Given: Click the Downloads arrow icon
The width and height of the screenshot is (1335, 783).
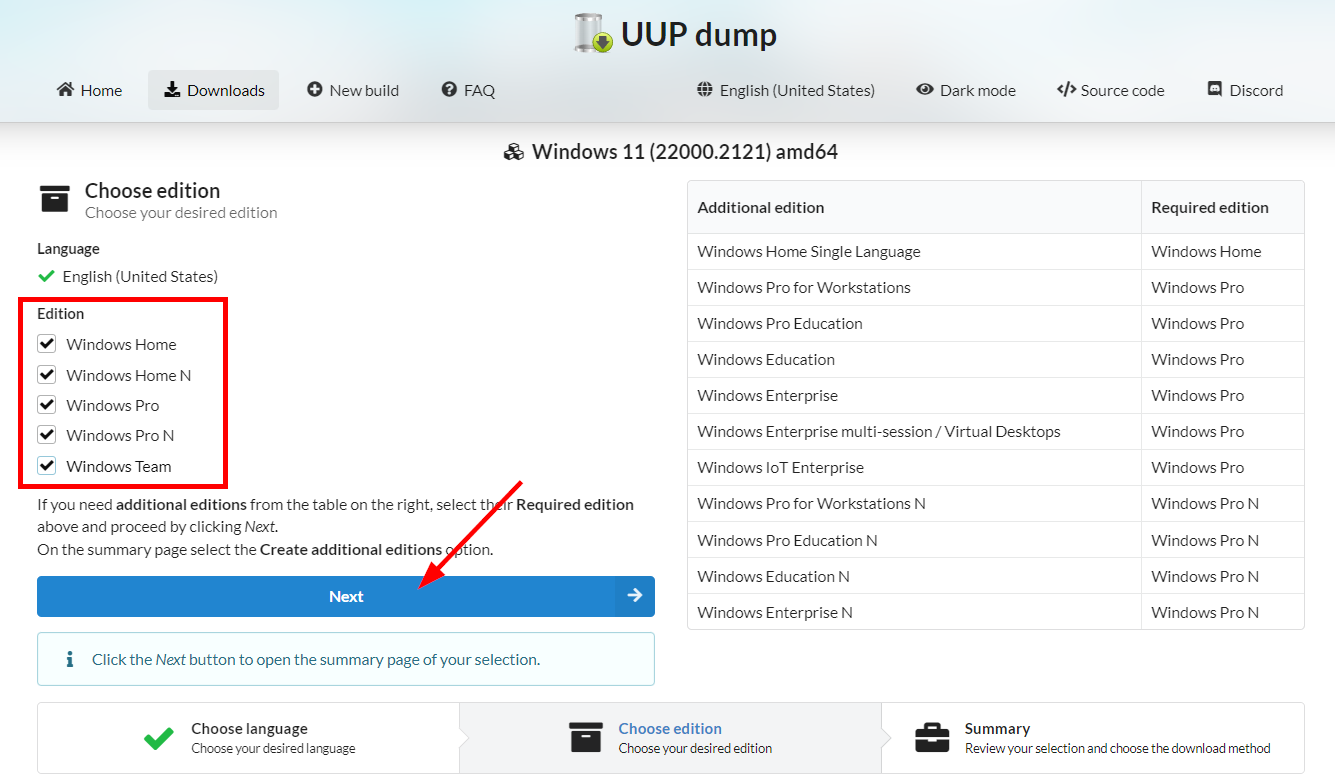Looking at the screenshot, I should pyautogui.click(x=172, y=90).
